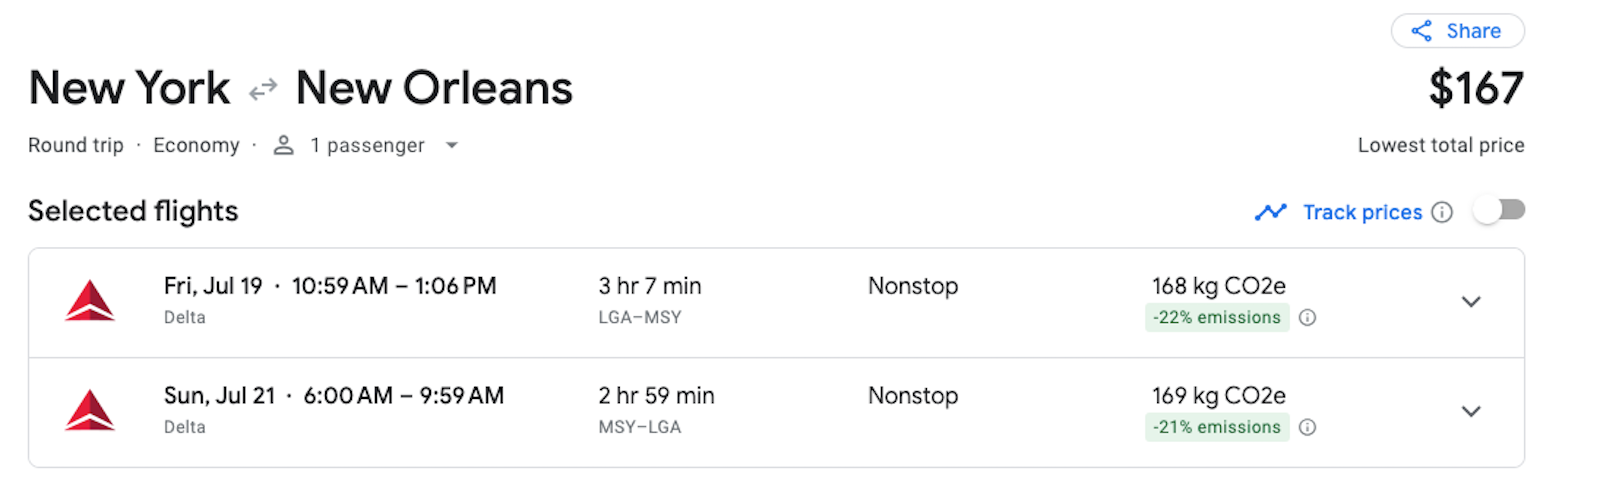Image resolution: width=1600 pixels, height=493 pixels.
Task: Click the -21% emissions badge
Action: (x=1217, y=428)
